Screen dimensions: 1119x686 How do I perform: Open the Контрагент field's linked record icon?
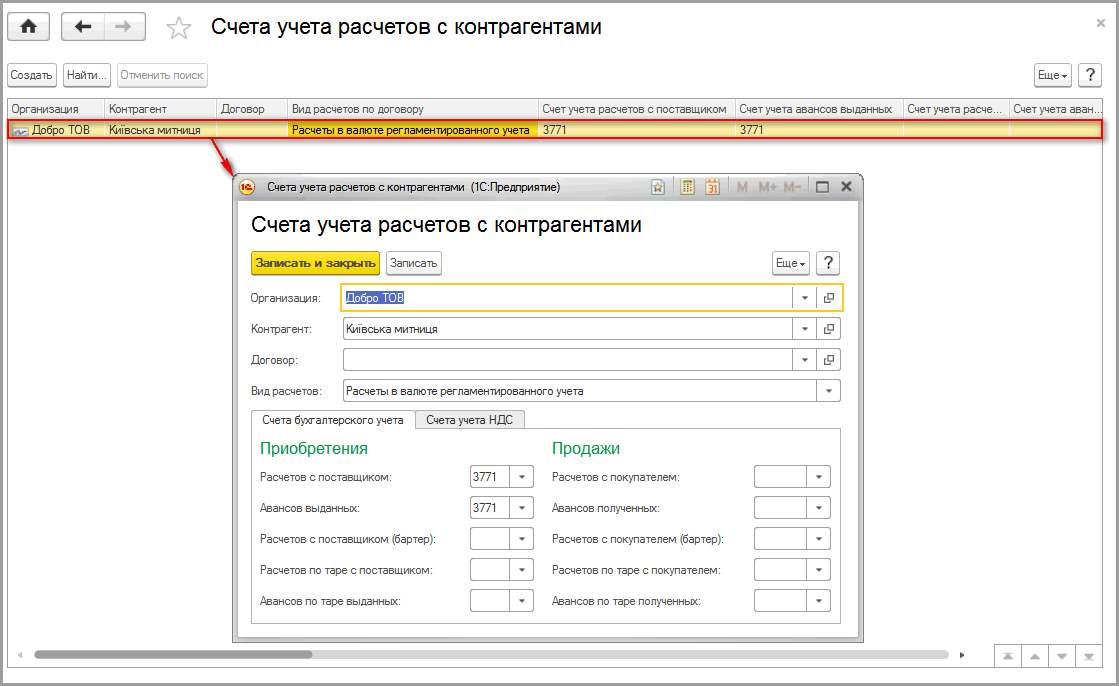[830, 329]
